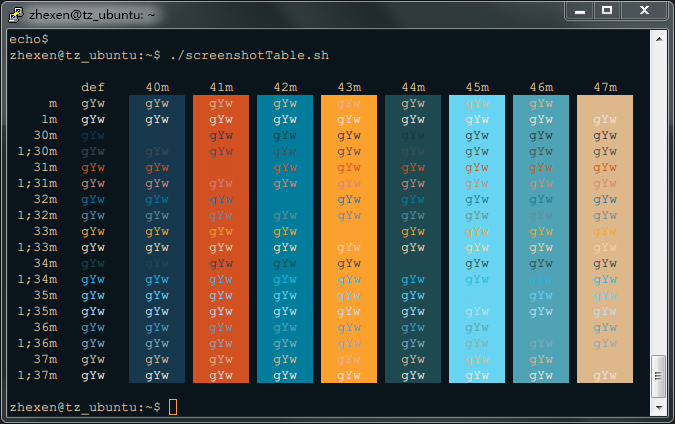Click the '1;31m' row label
The height and width of the screenshot is (424, 675).
37,183
